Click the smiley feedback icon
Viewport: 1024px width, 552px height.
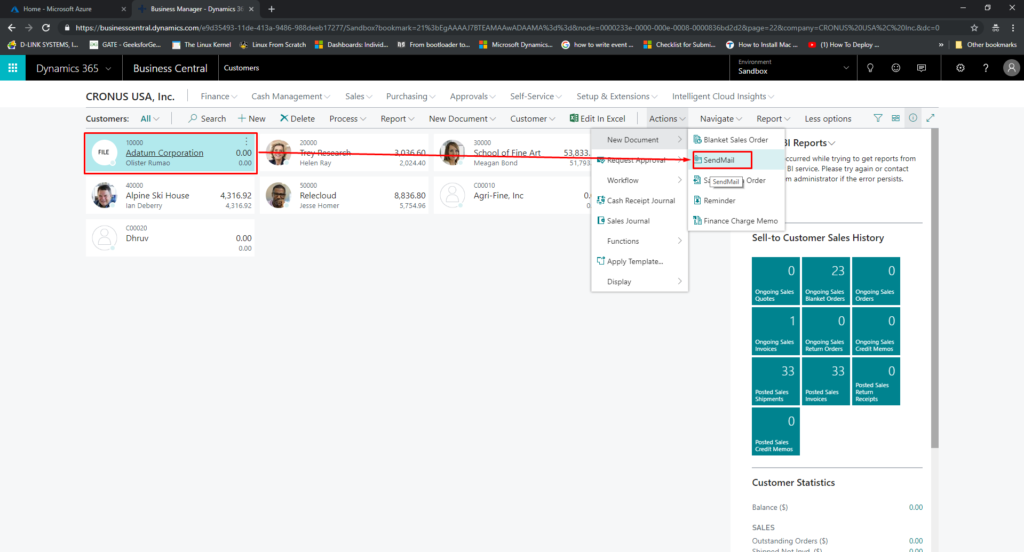[x=895, y=68]
